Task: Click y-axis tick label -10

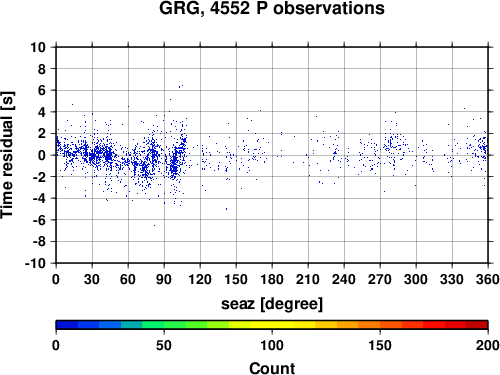Action: (x=35, y=263)
